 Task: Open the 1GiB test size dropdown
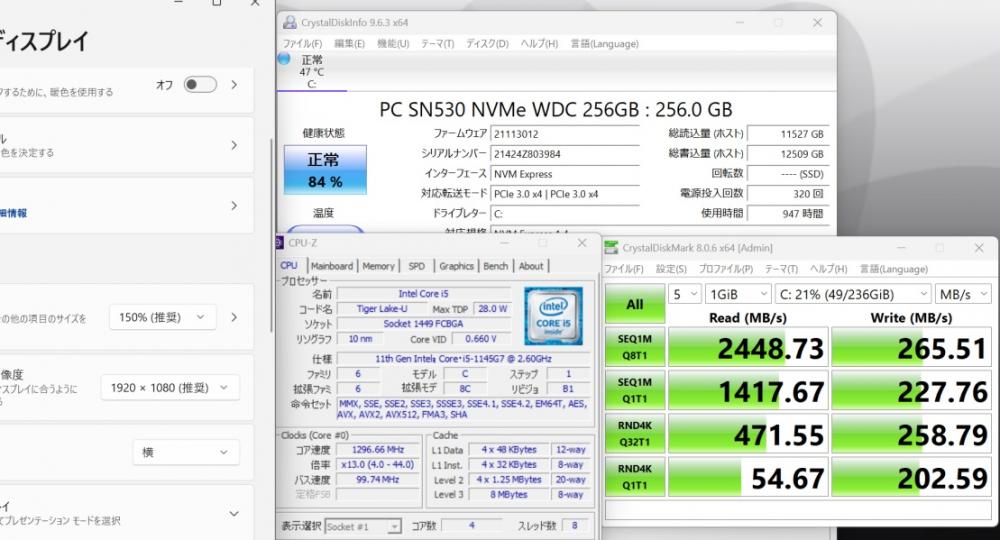click(739, 295)
